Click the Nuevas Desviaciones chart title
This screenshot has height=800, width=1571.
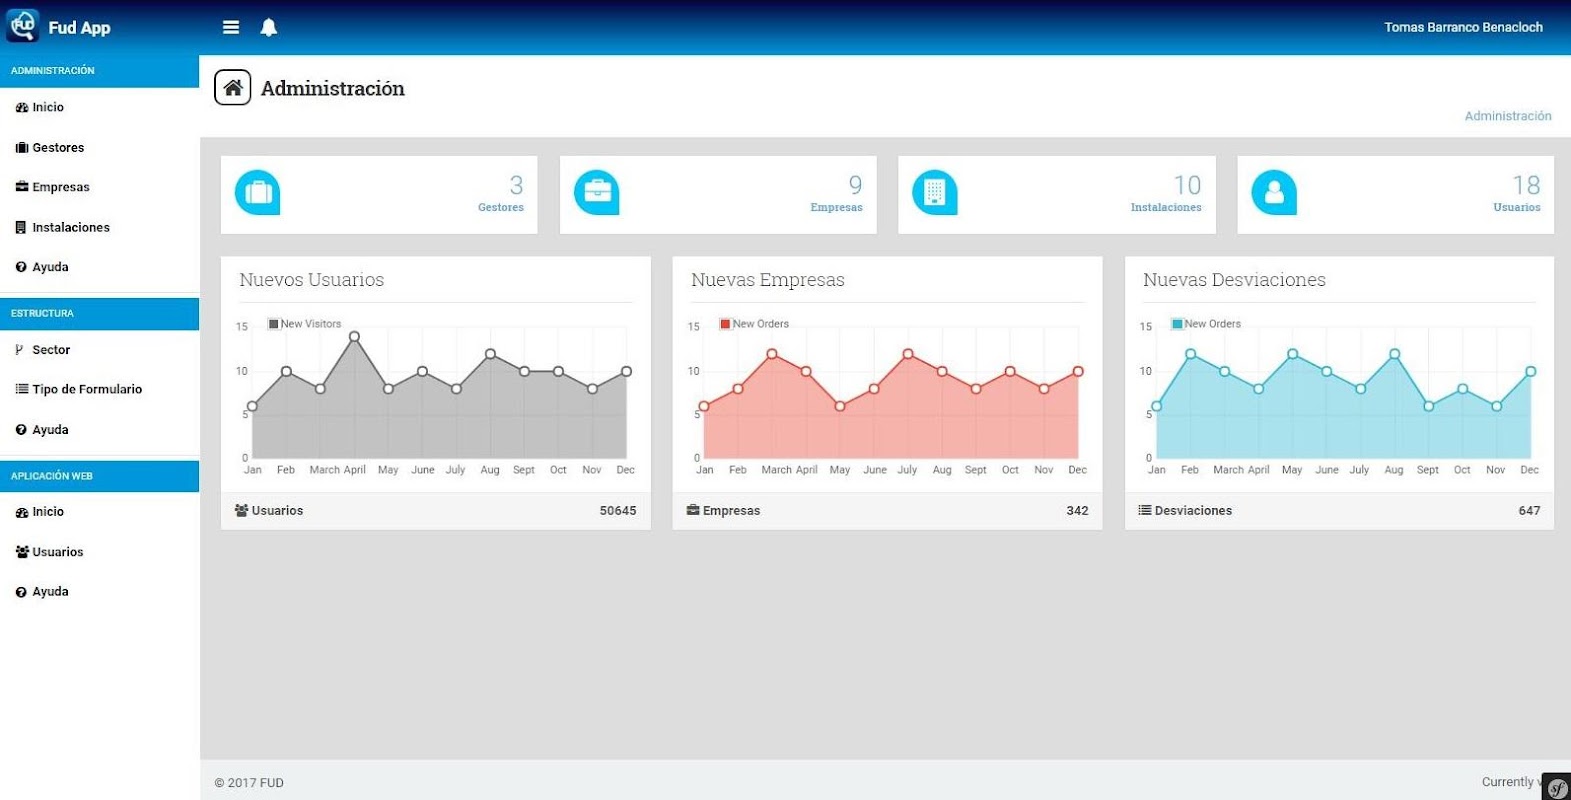pos(1234,280)
